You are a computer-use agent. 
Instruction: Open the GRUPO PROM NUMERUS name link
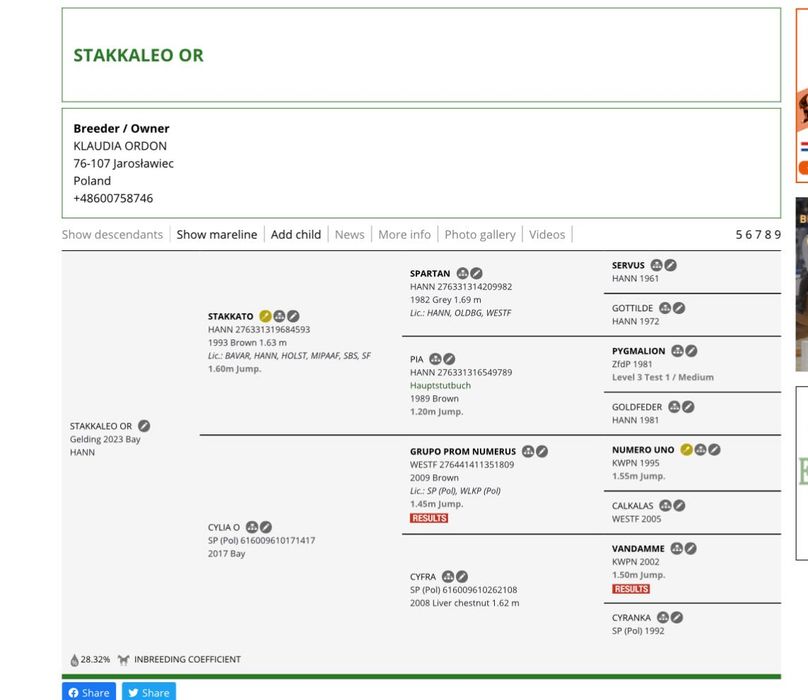pos(463,451)
